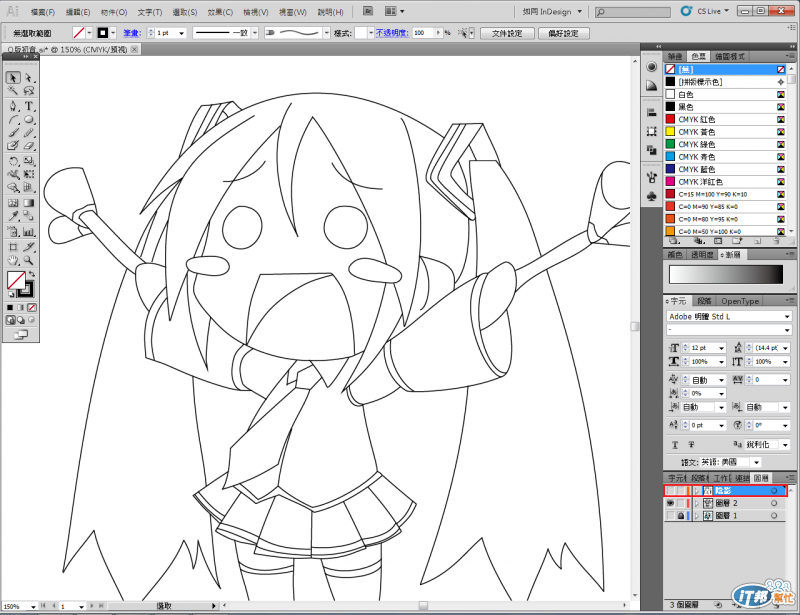Open the 檔案(F) menu

pos(42,12)
